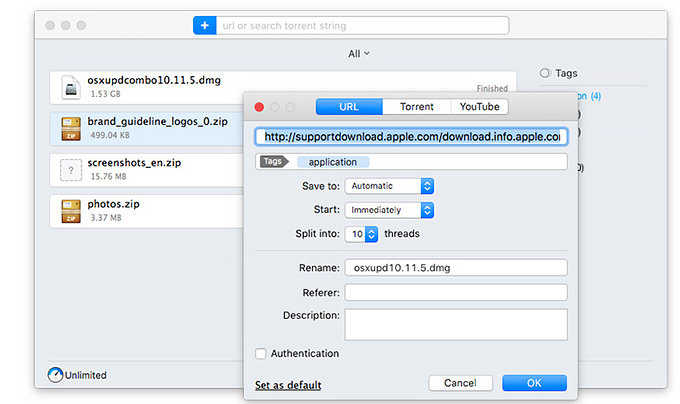The width and height of the screenshot is (680, 404).
Task: Switch to the Torrent tab
Action: (417, 107)
